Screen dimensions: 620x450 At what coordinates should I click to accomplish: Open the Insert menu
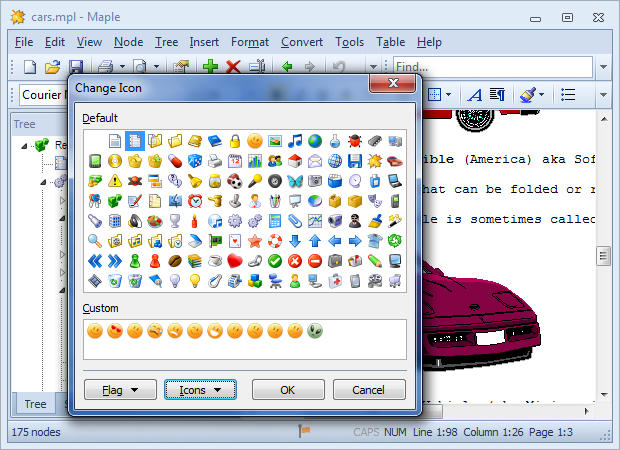204,42
